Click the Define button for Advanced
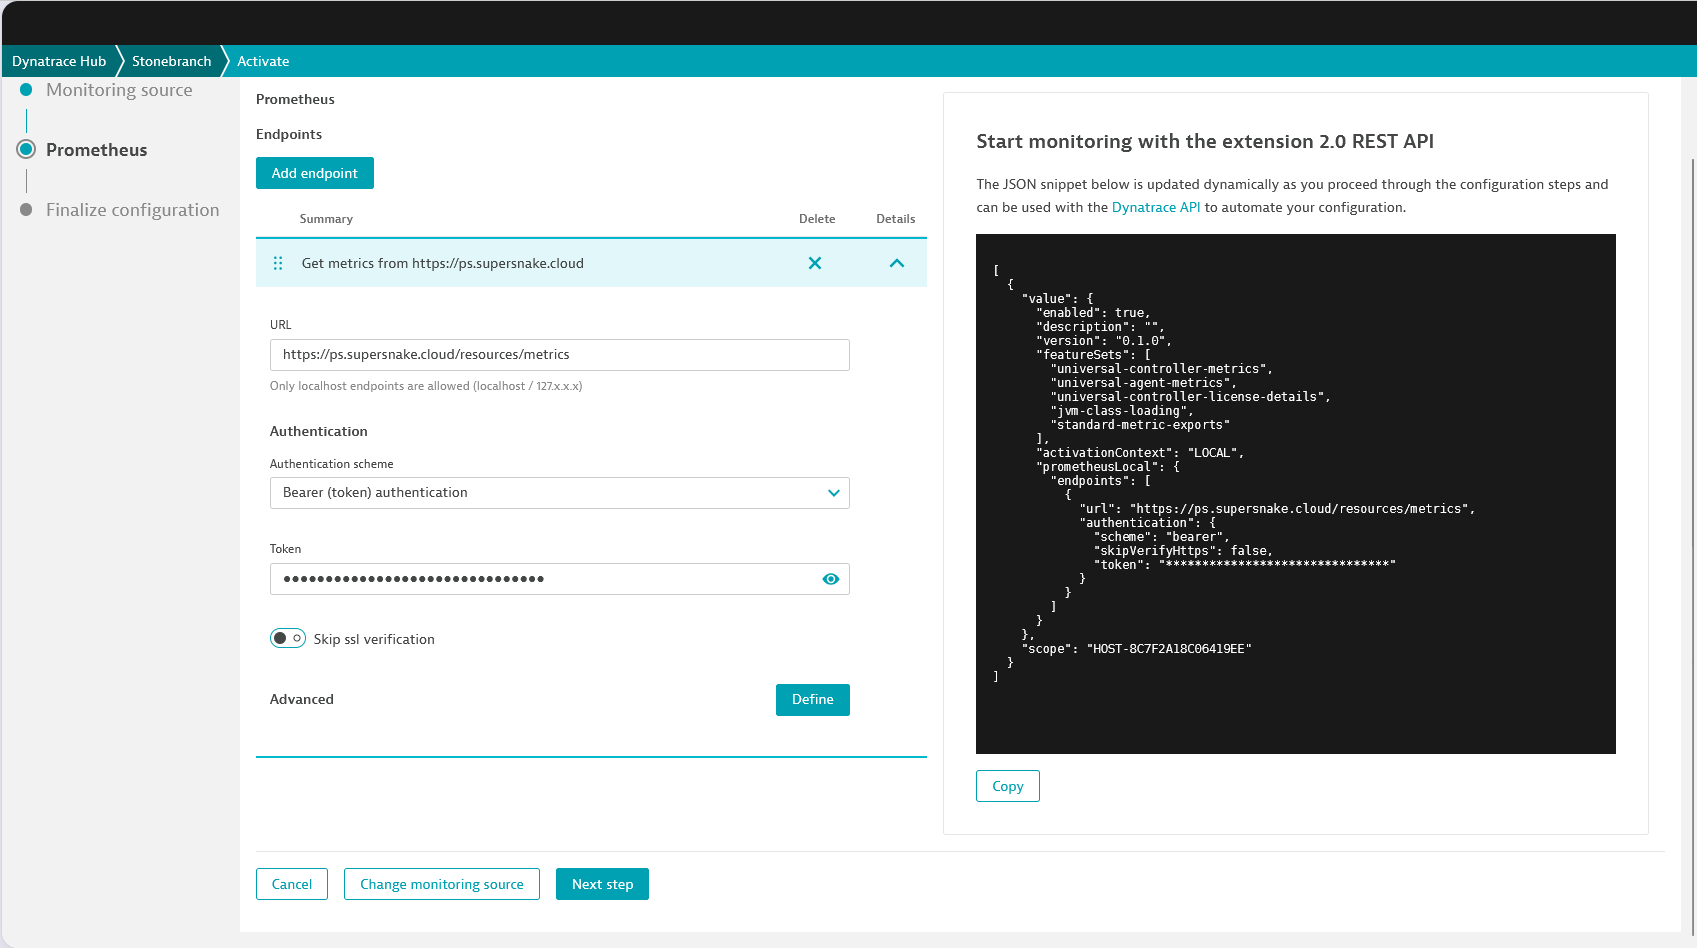 pyautogui.click(x=813, y=700)
